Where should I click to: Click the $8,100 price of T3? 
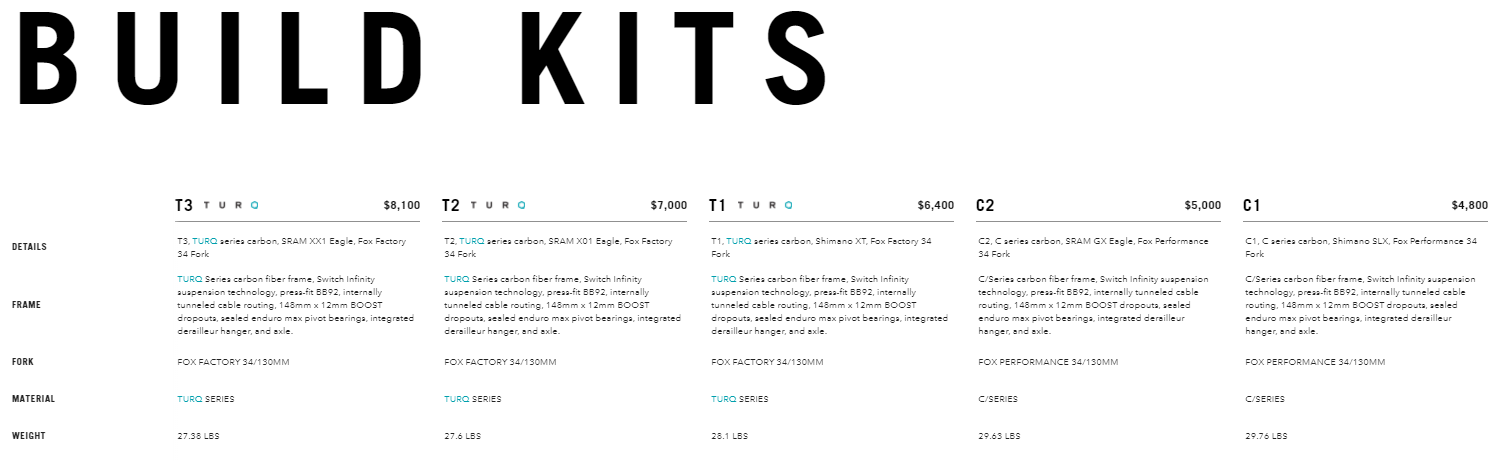pyautogui.click(x=402, y=205)
